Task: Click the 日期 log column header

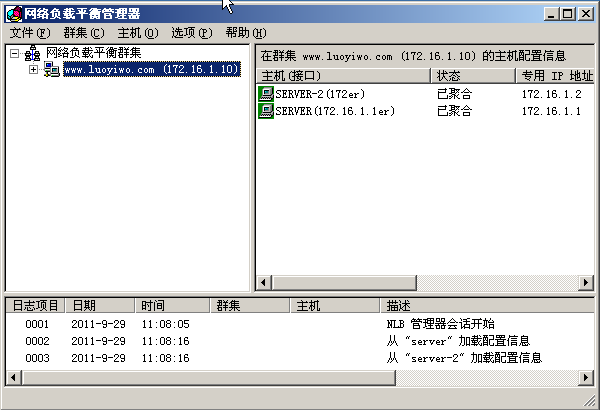Action: [x=100, y=305]
